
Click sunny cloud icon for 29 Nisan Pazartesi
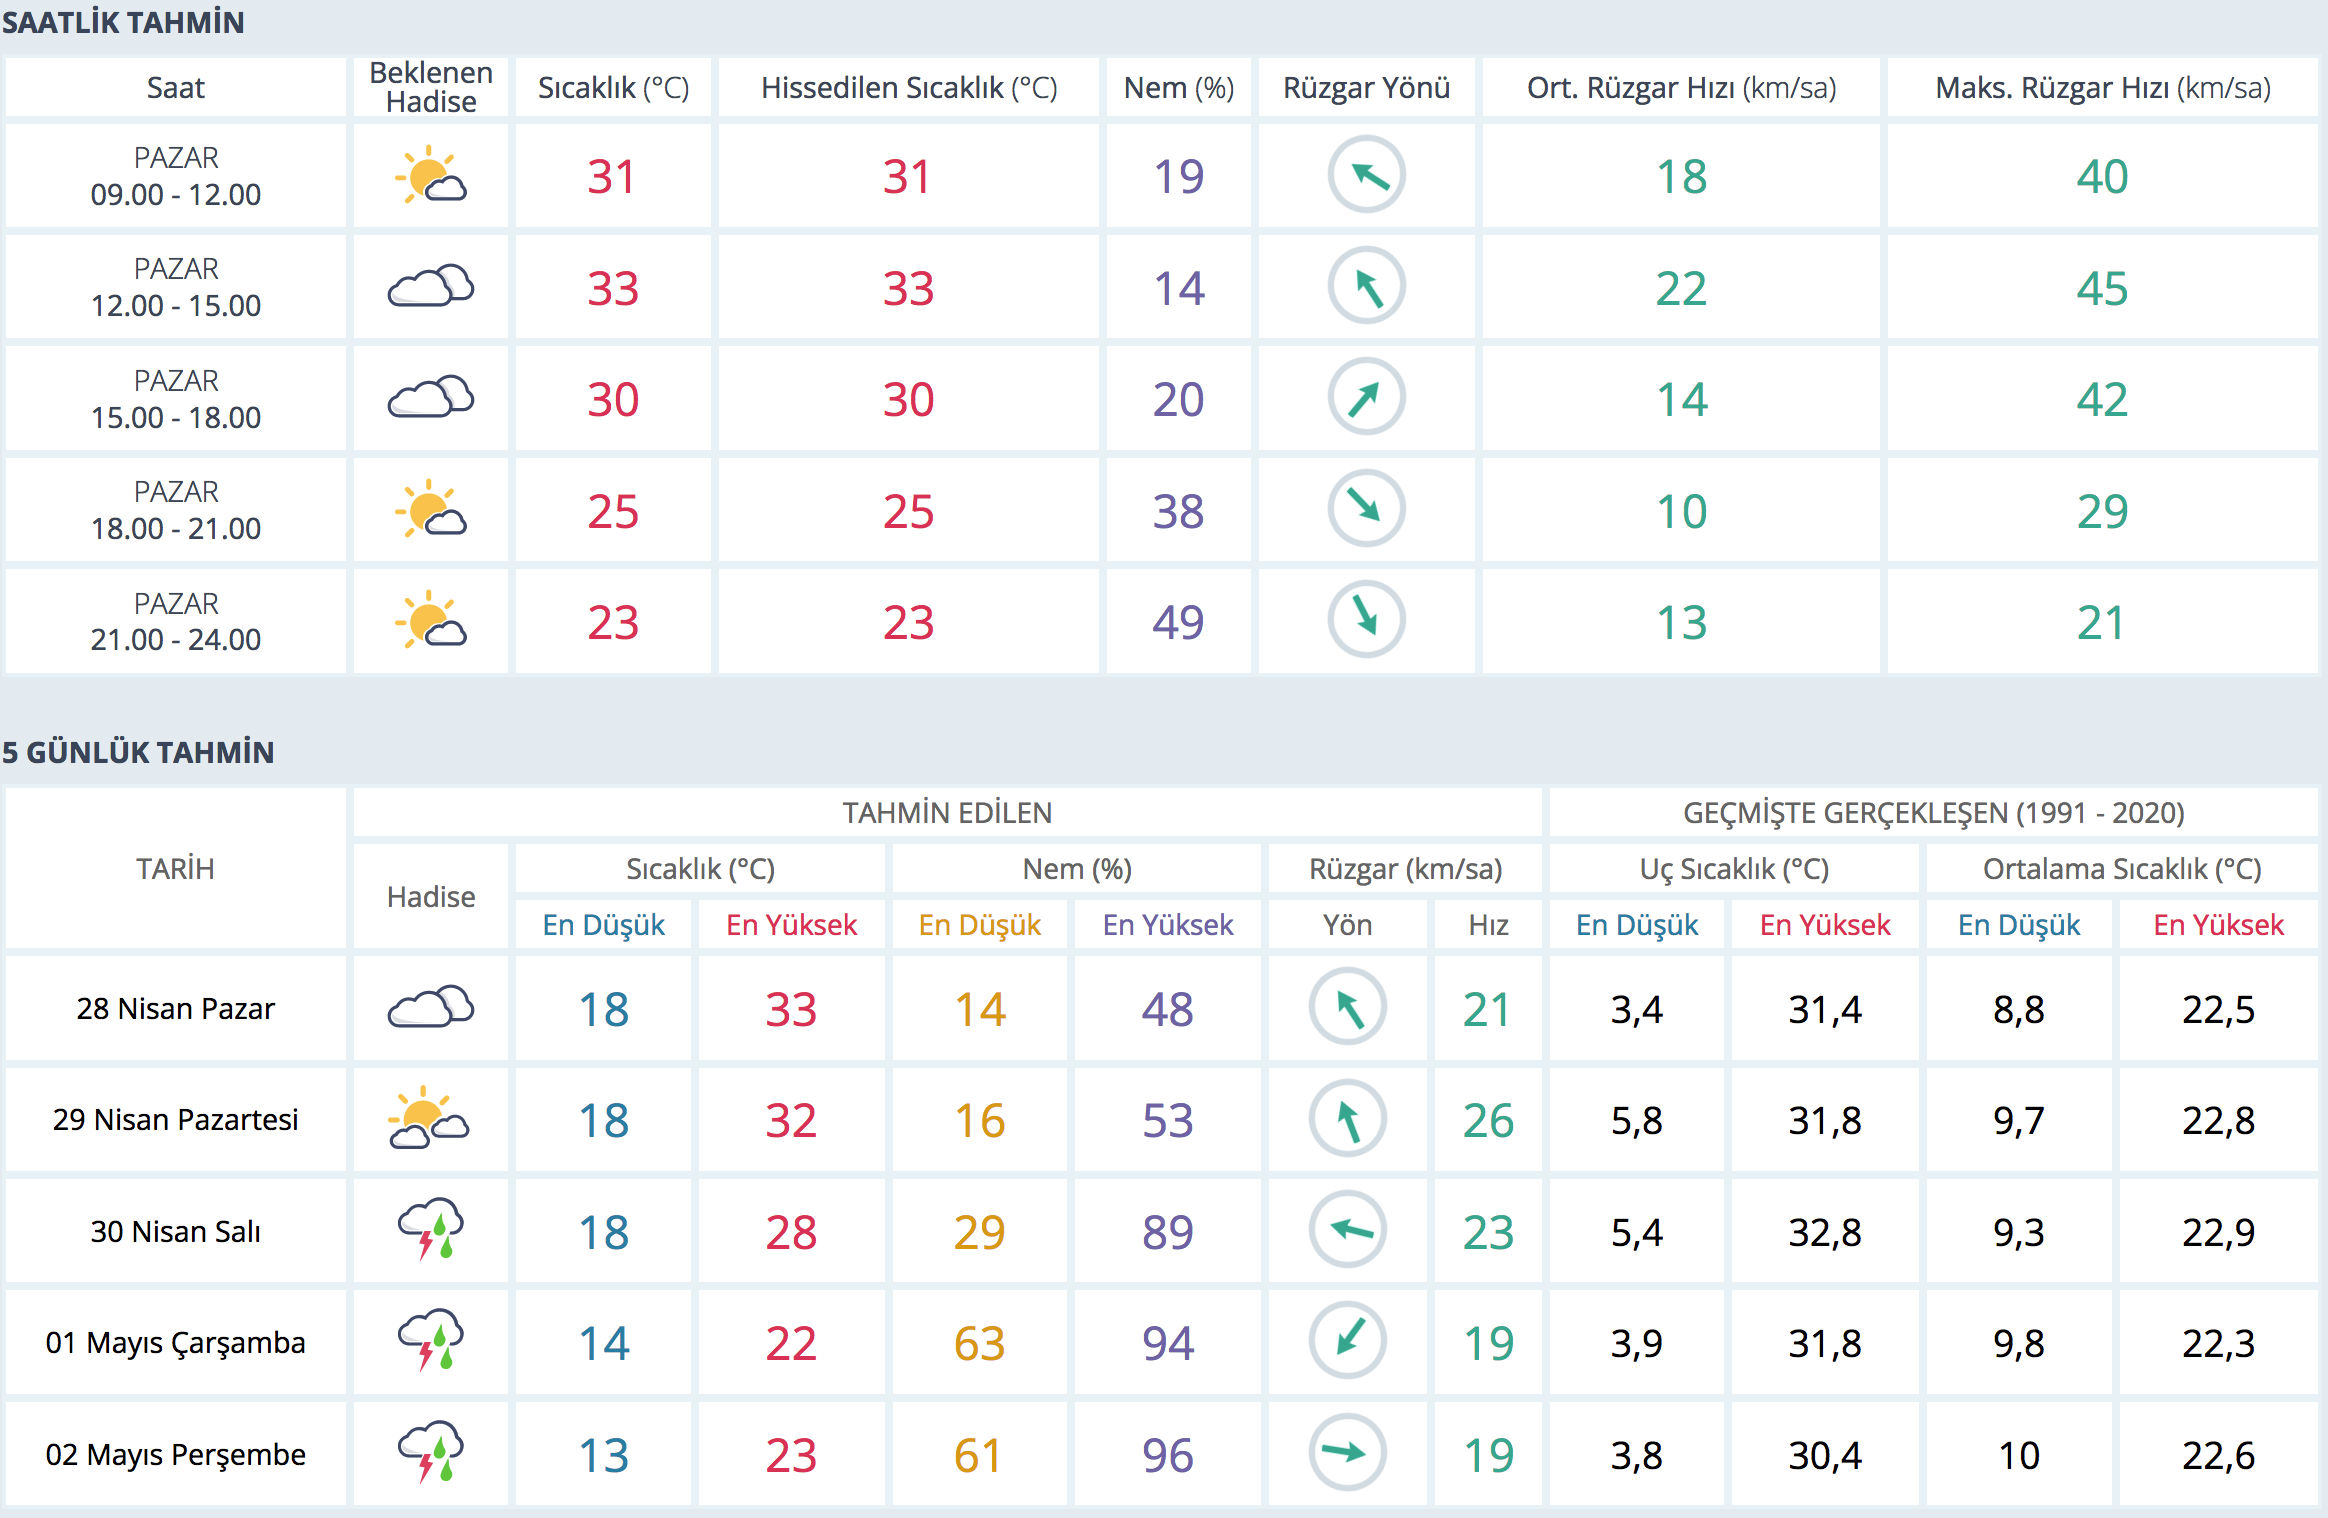coord(429,1118)
